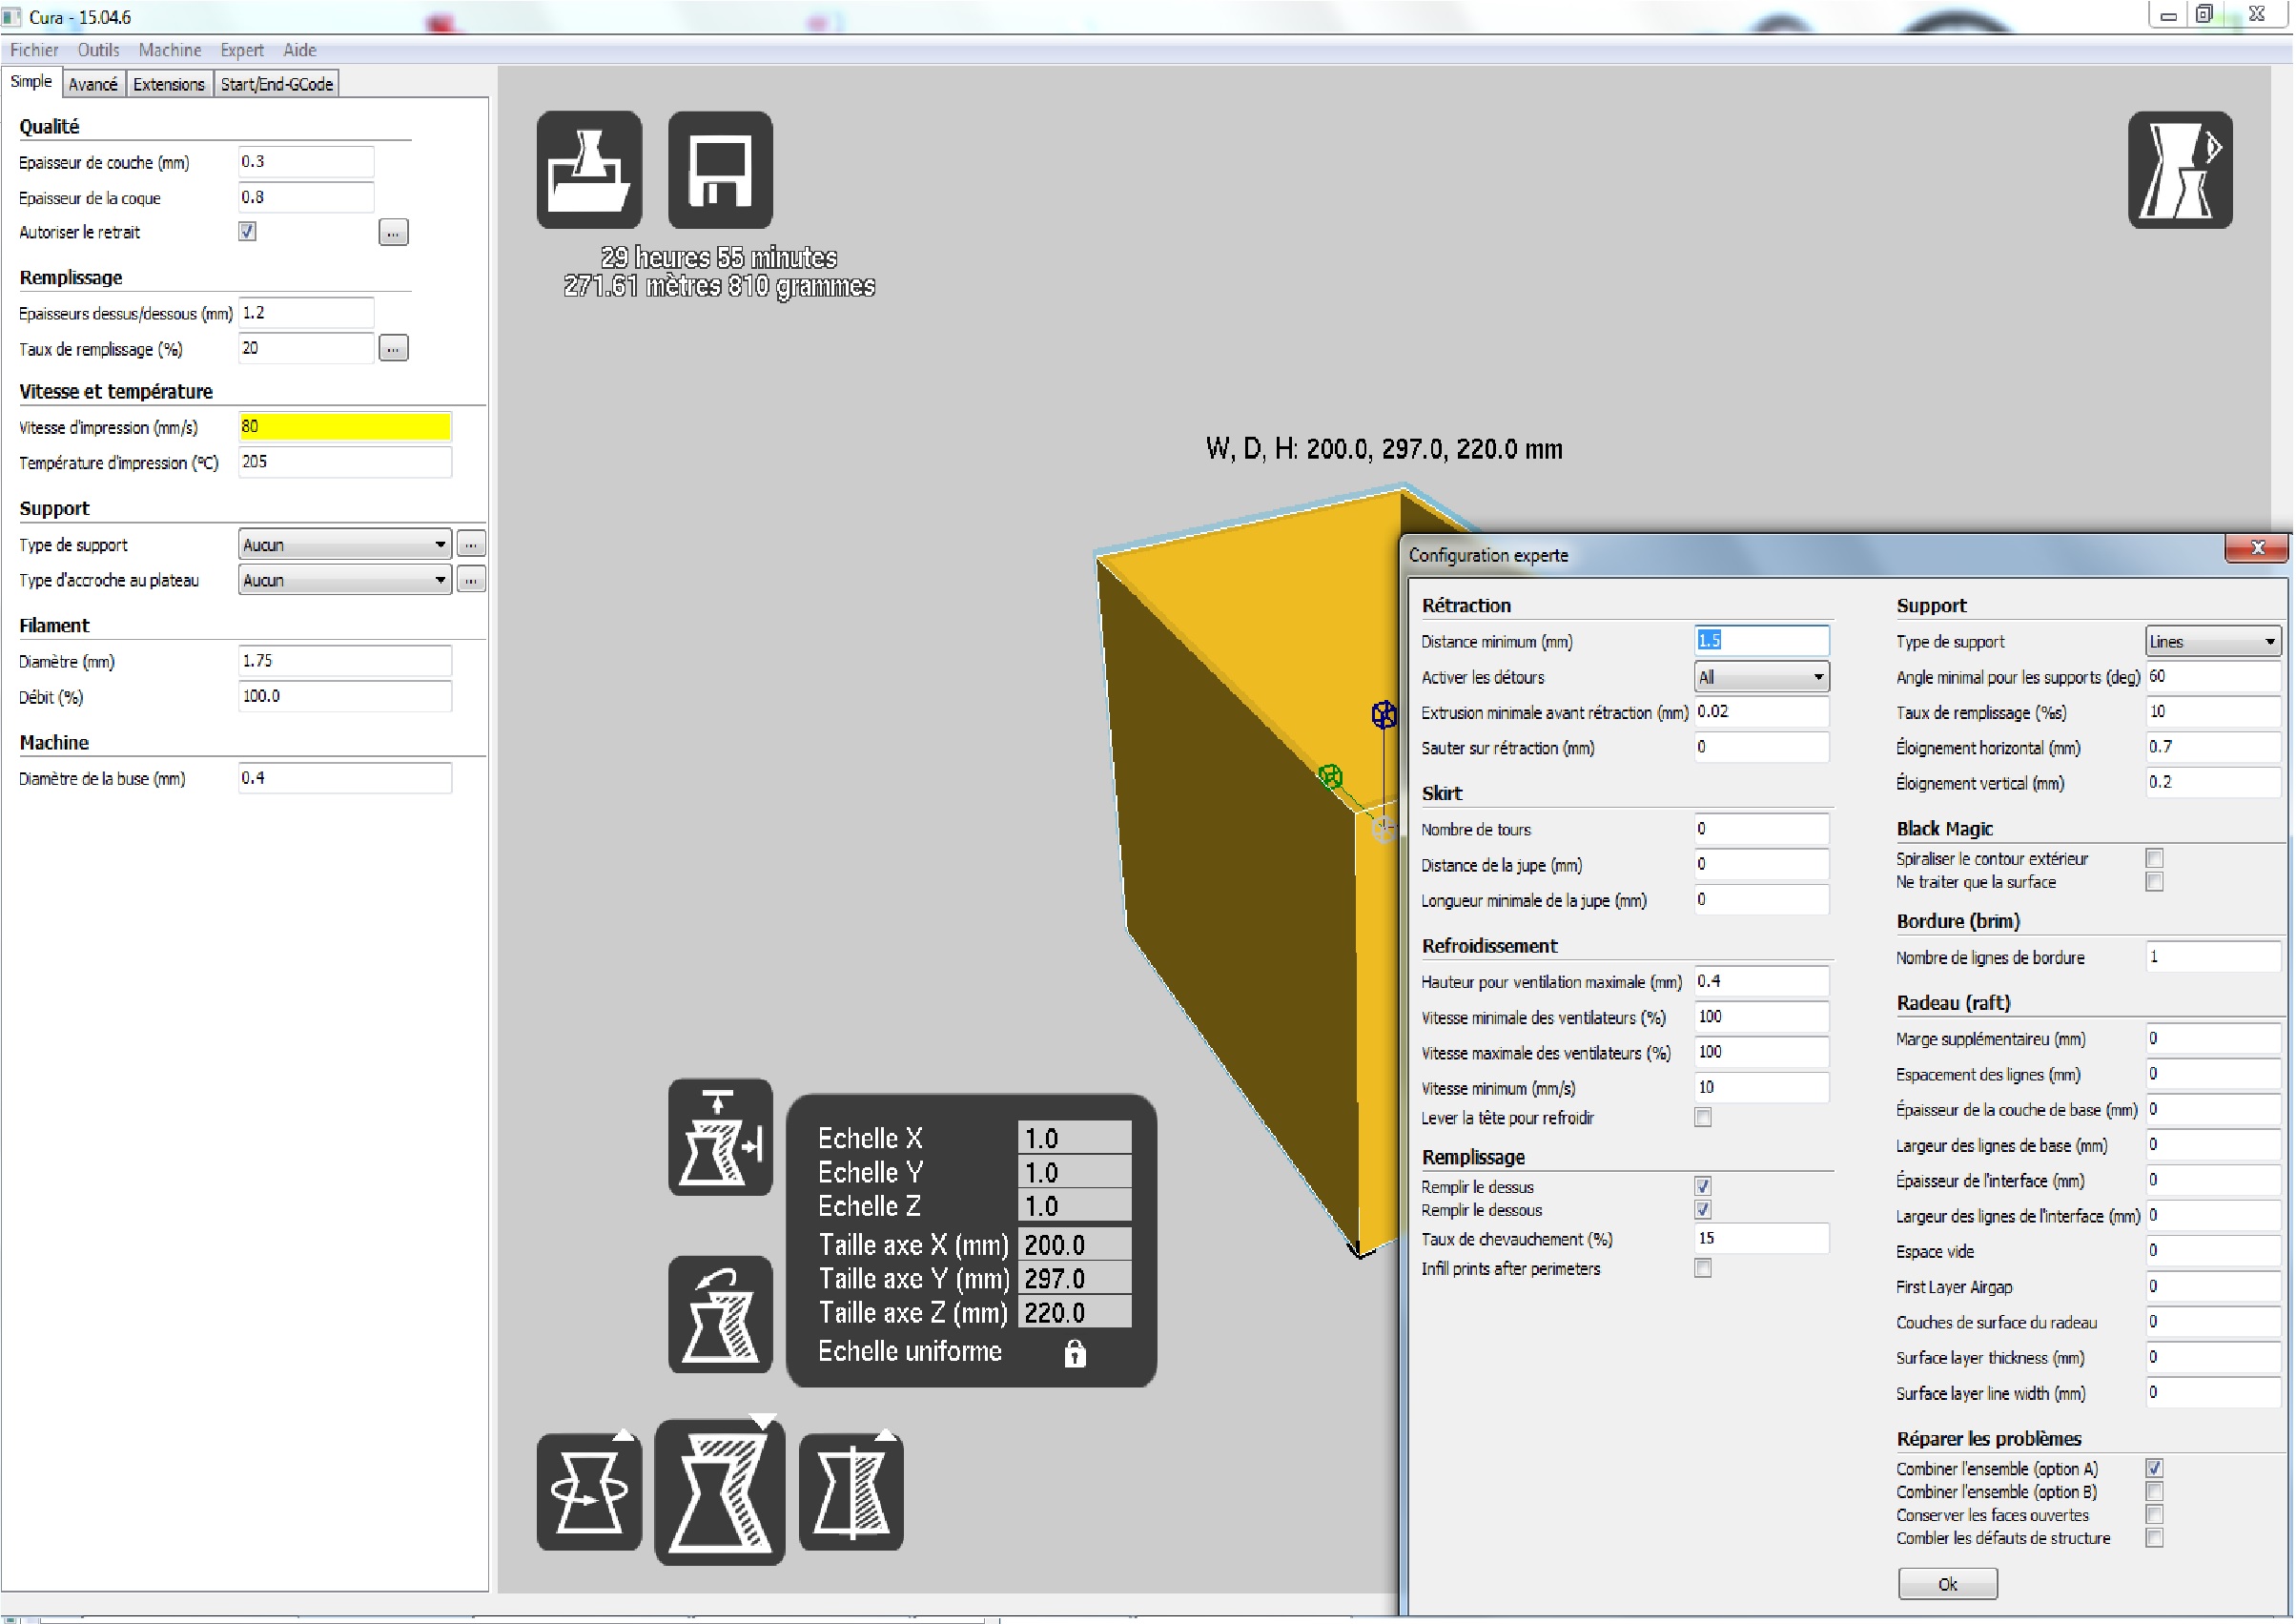
Task: Expand Activer les détours dropdown
Action: click(x=1761, y=677)
